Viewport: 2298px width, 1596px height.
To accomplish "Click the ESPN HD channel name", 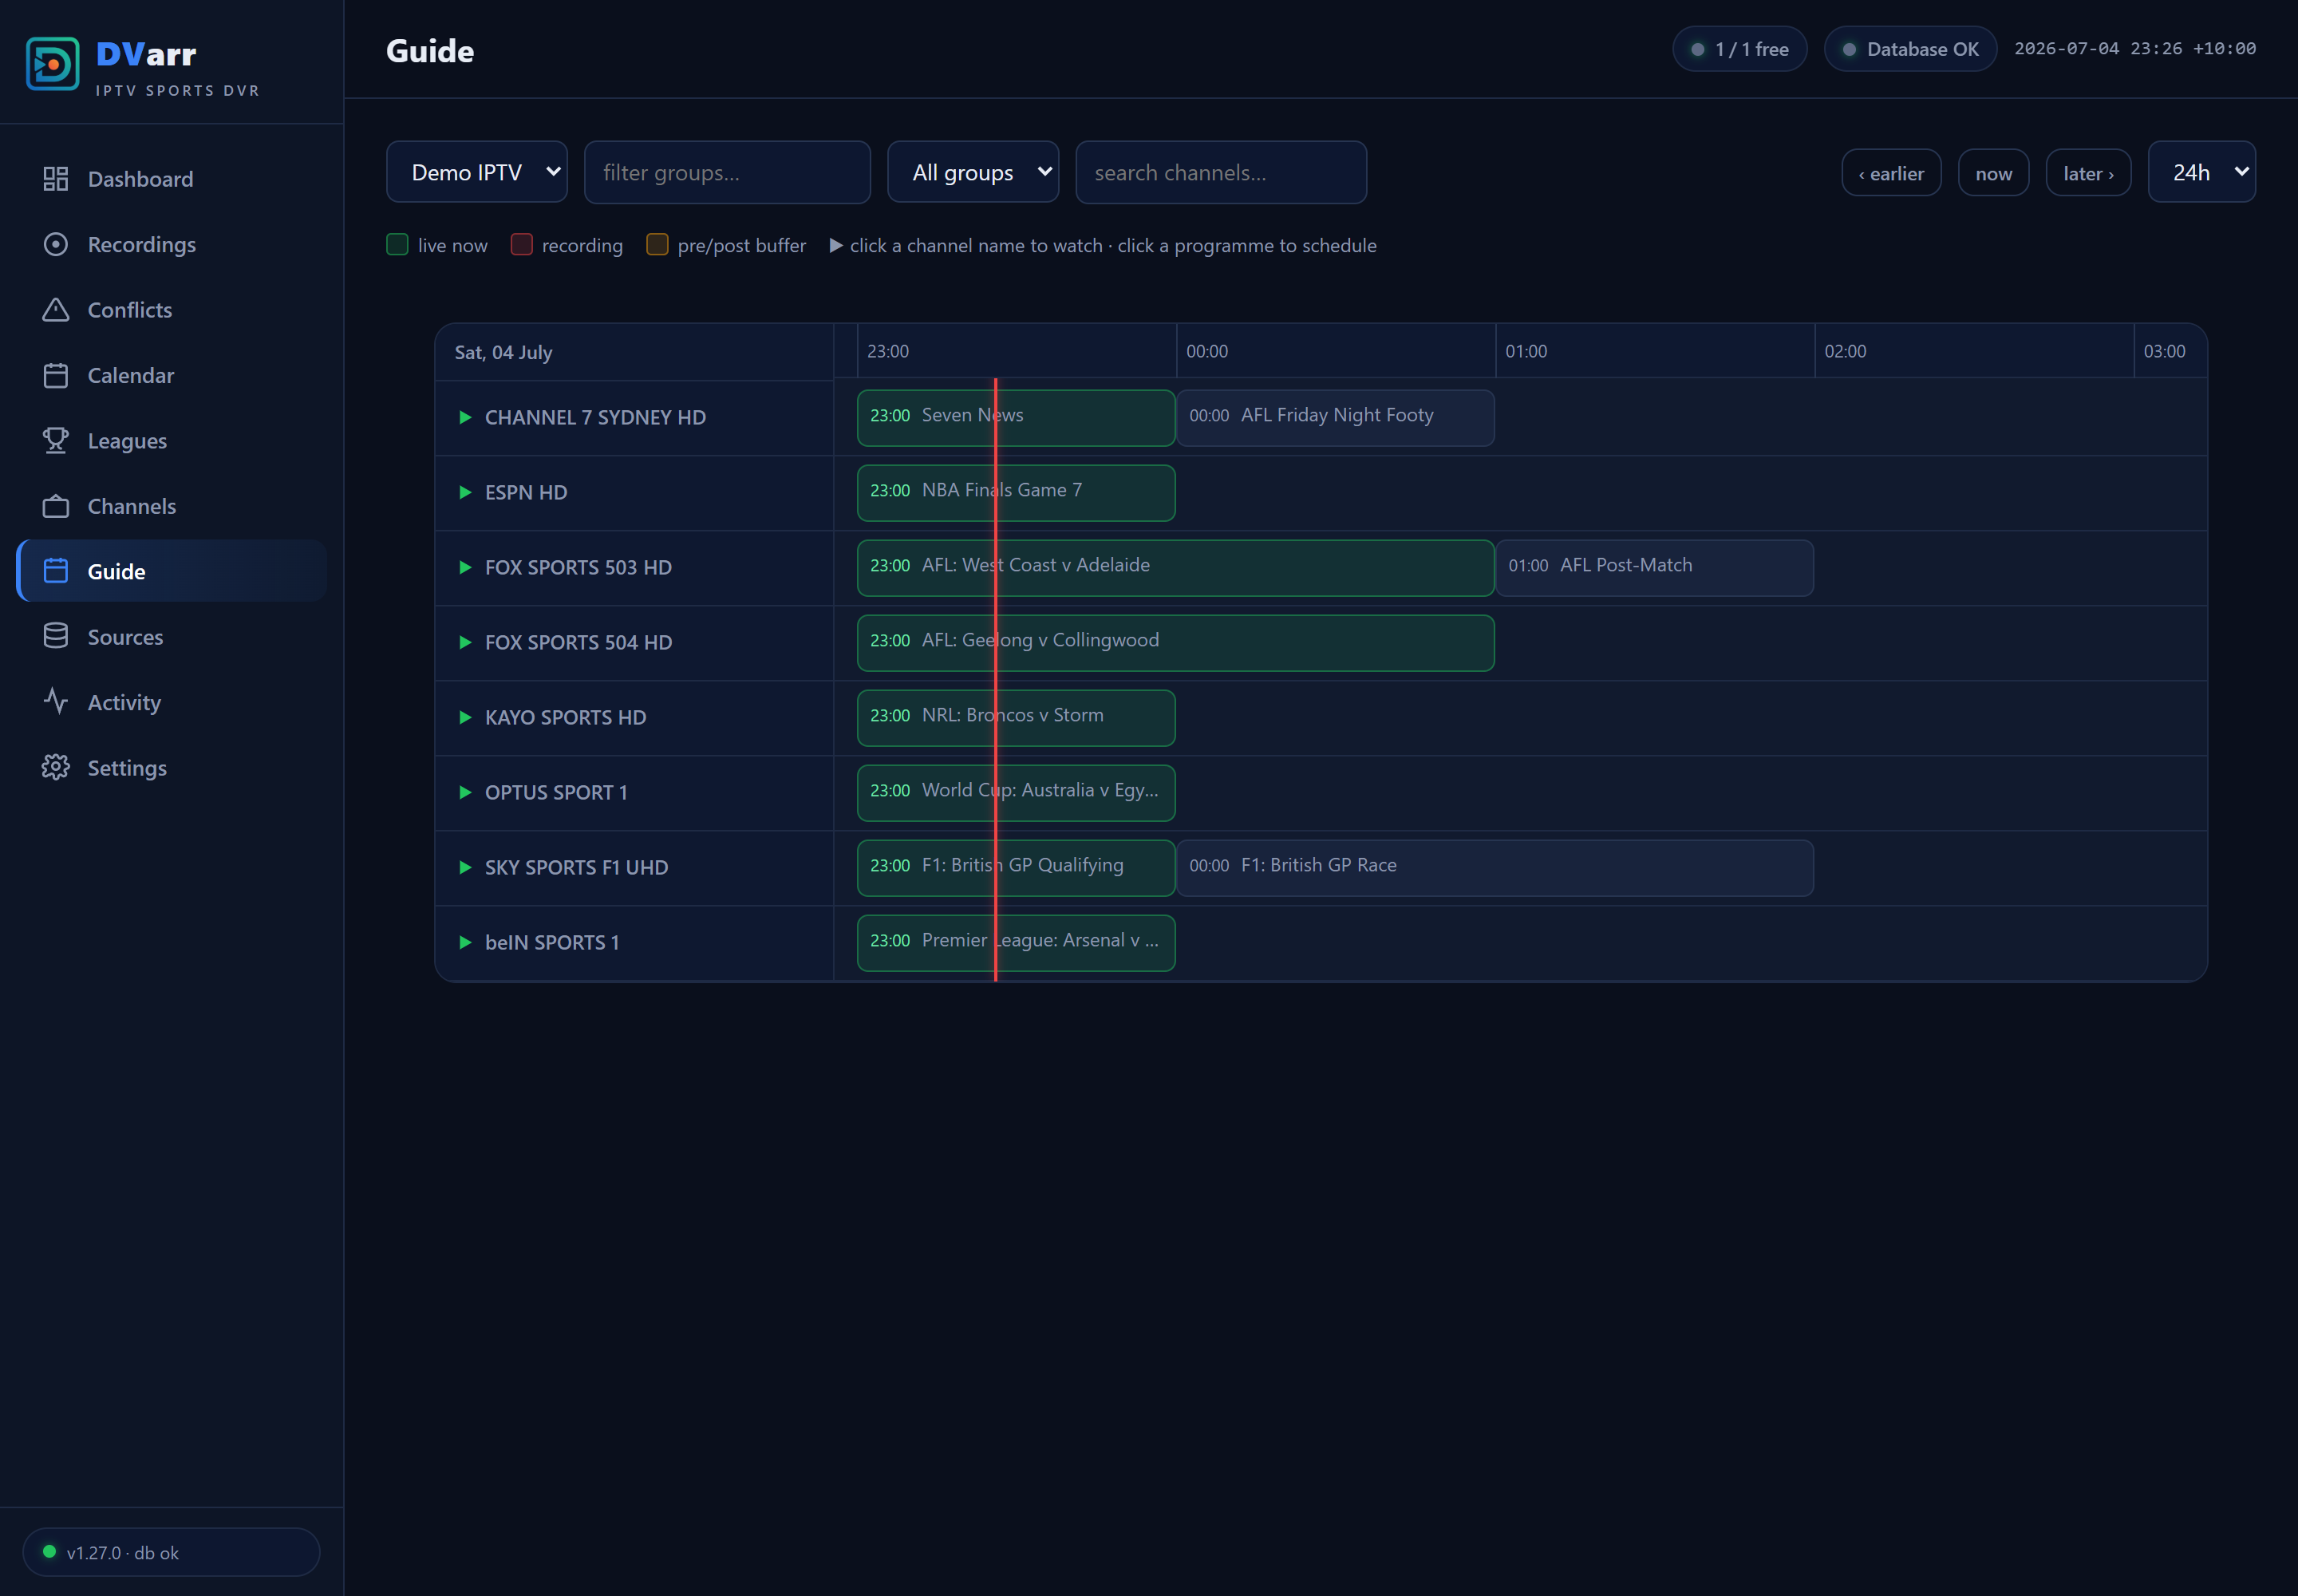I will point(526,492).
